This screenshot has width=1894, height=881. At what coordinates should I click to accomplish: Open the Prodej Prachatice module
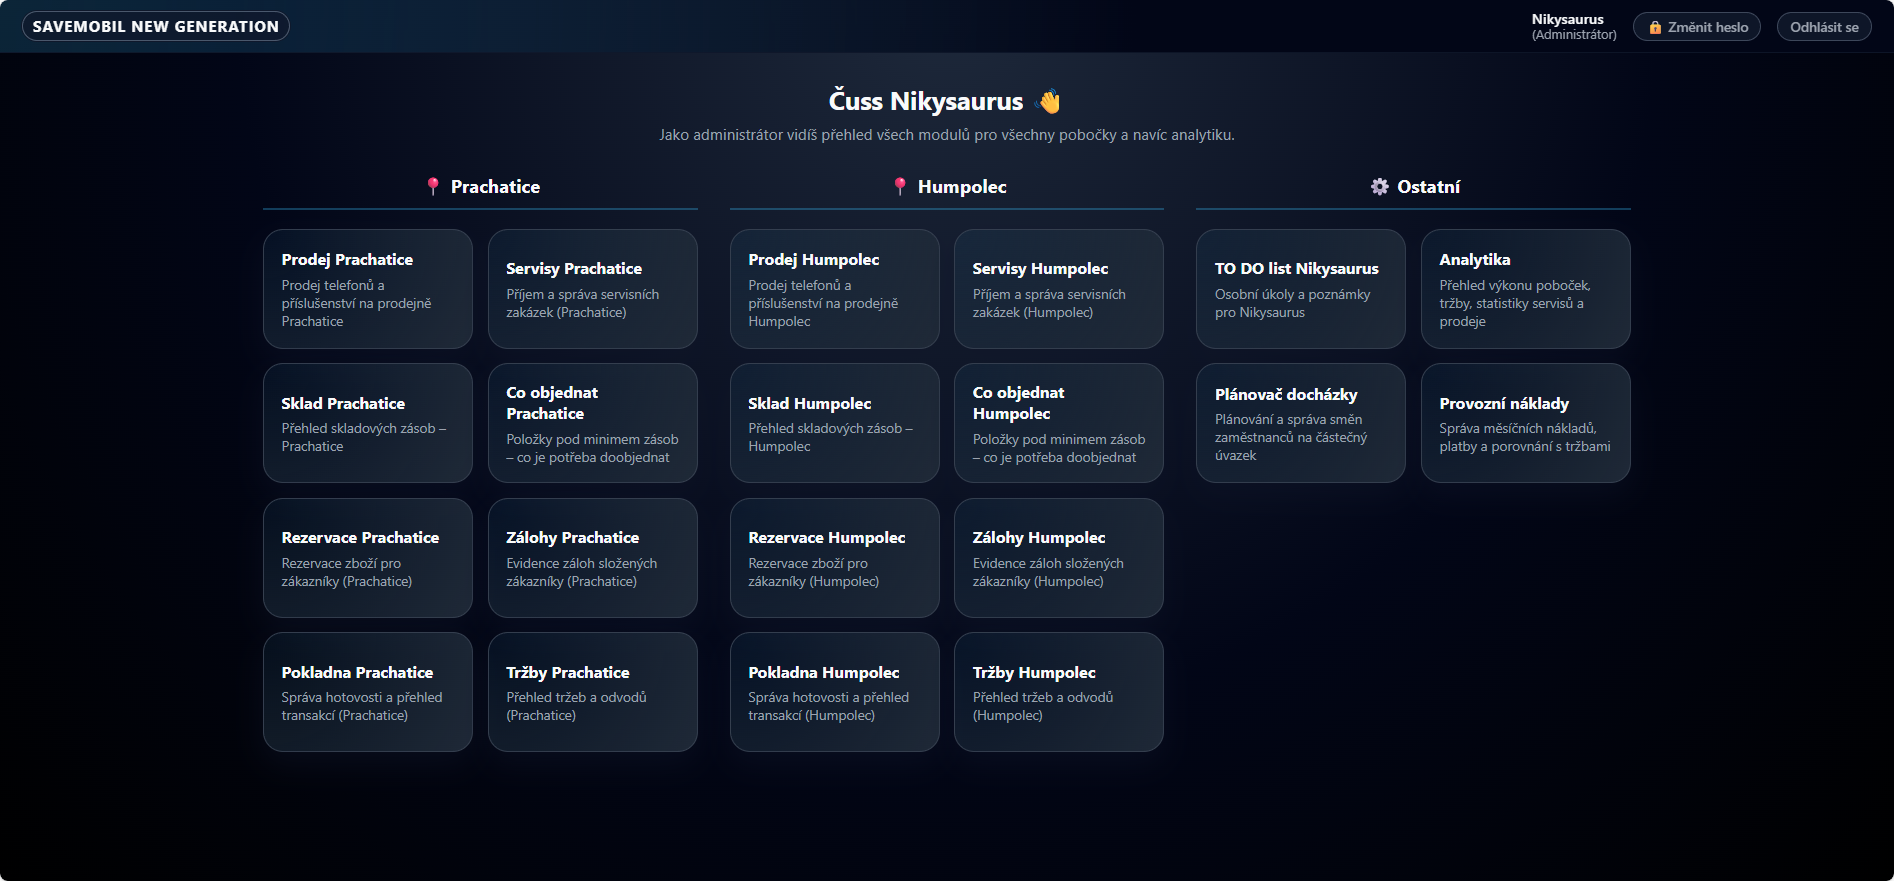[367, 289]
